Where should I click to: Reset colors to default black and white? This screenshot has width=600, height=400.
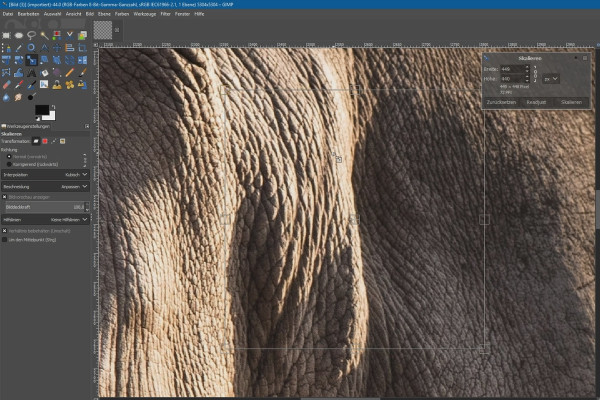pos(38,118)
